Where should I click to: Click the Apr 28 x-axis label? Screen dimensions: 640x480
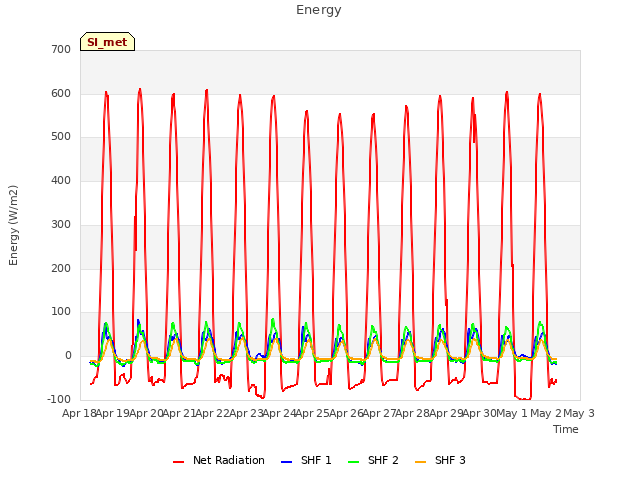(x=413, y=413)
